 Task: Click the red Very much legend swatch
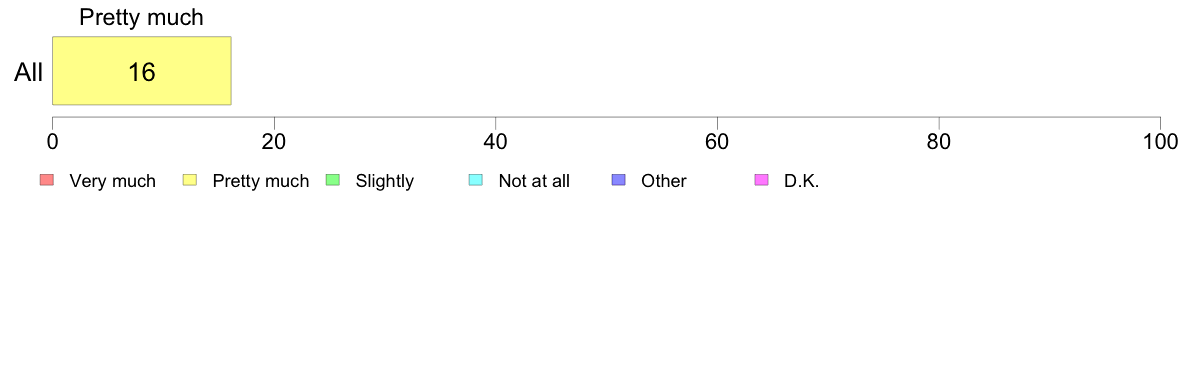click(47, 180)
